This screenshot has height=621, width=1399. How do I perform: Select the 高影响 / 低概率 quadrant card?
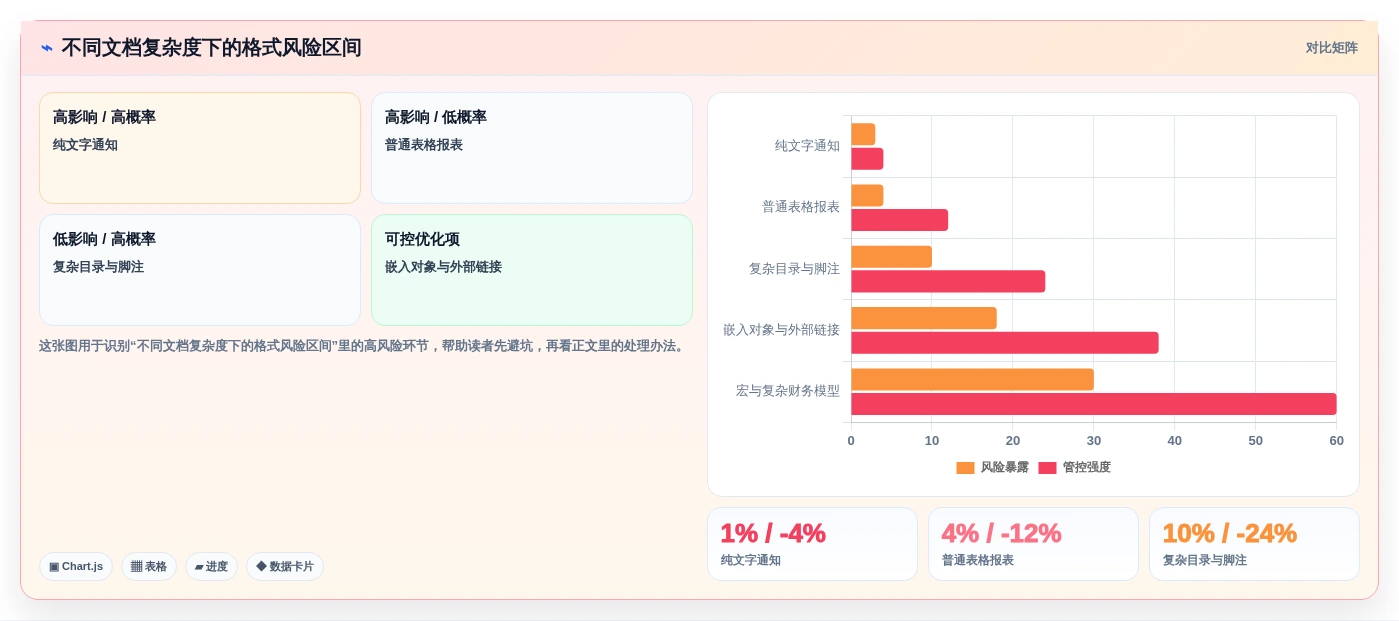click(x=532, y=148)
